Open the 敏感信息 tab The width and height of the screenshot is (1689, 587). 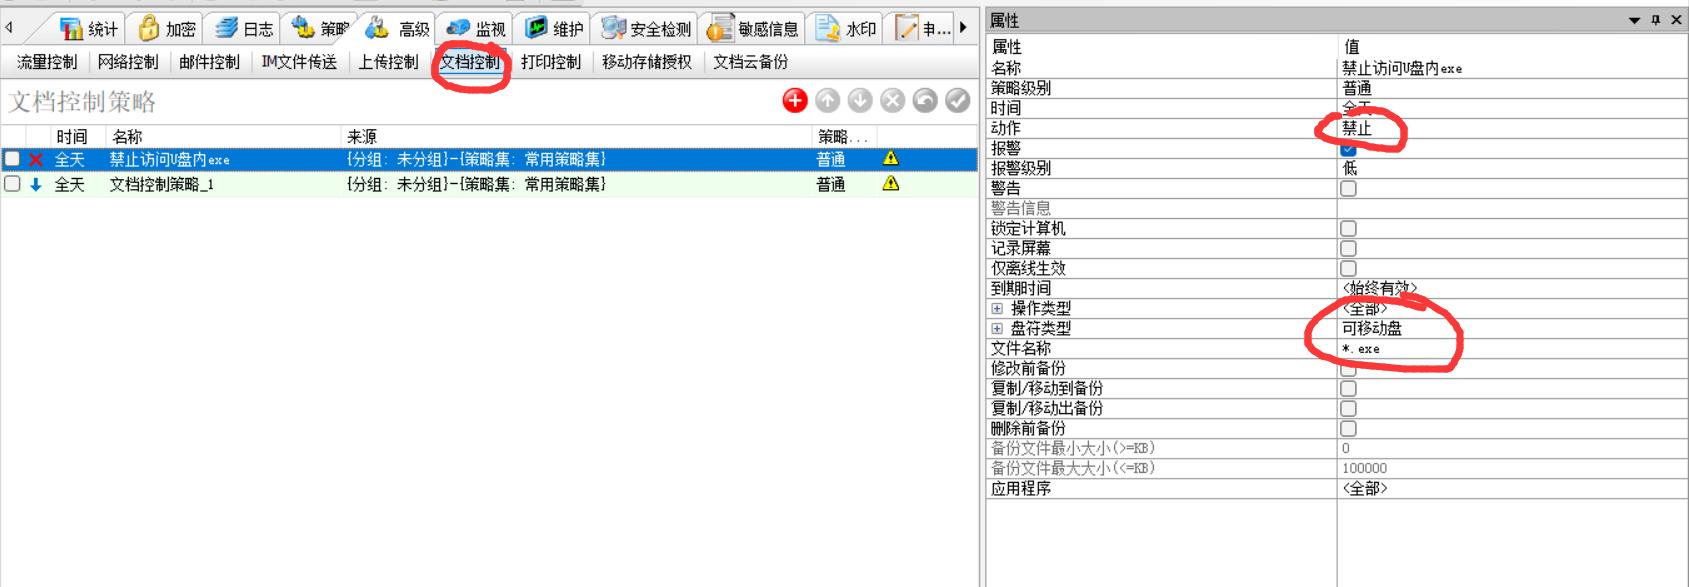[753, 29]
